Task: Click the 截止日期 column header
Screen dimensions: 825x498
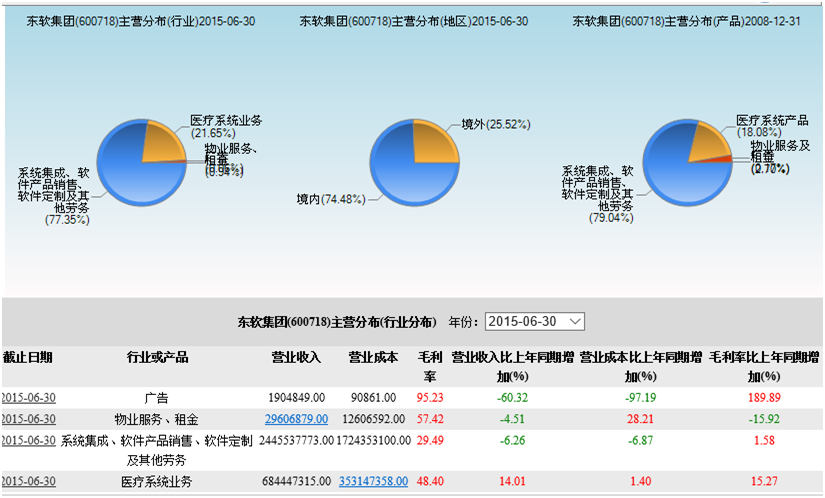Action: (x=28, y=357)
